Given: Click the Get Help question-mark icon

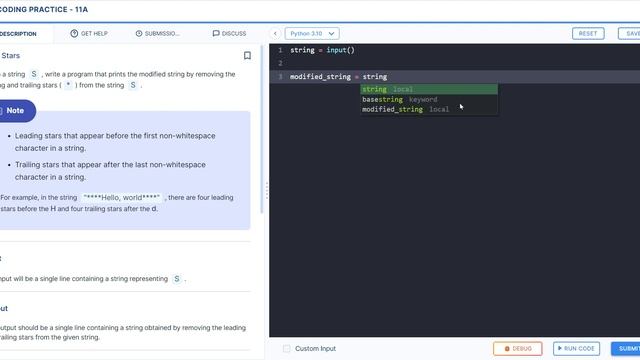Looking at the screenshot, I should point(74,33).
